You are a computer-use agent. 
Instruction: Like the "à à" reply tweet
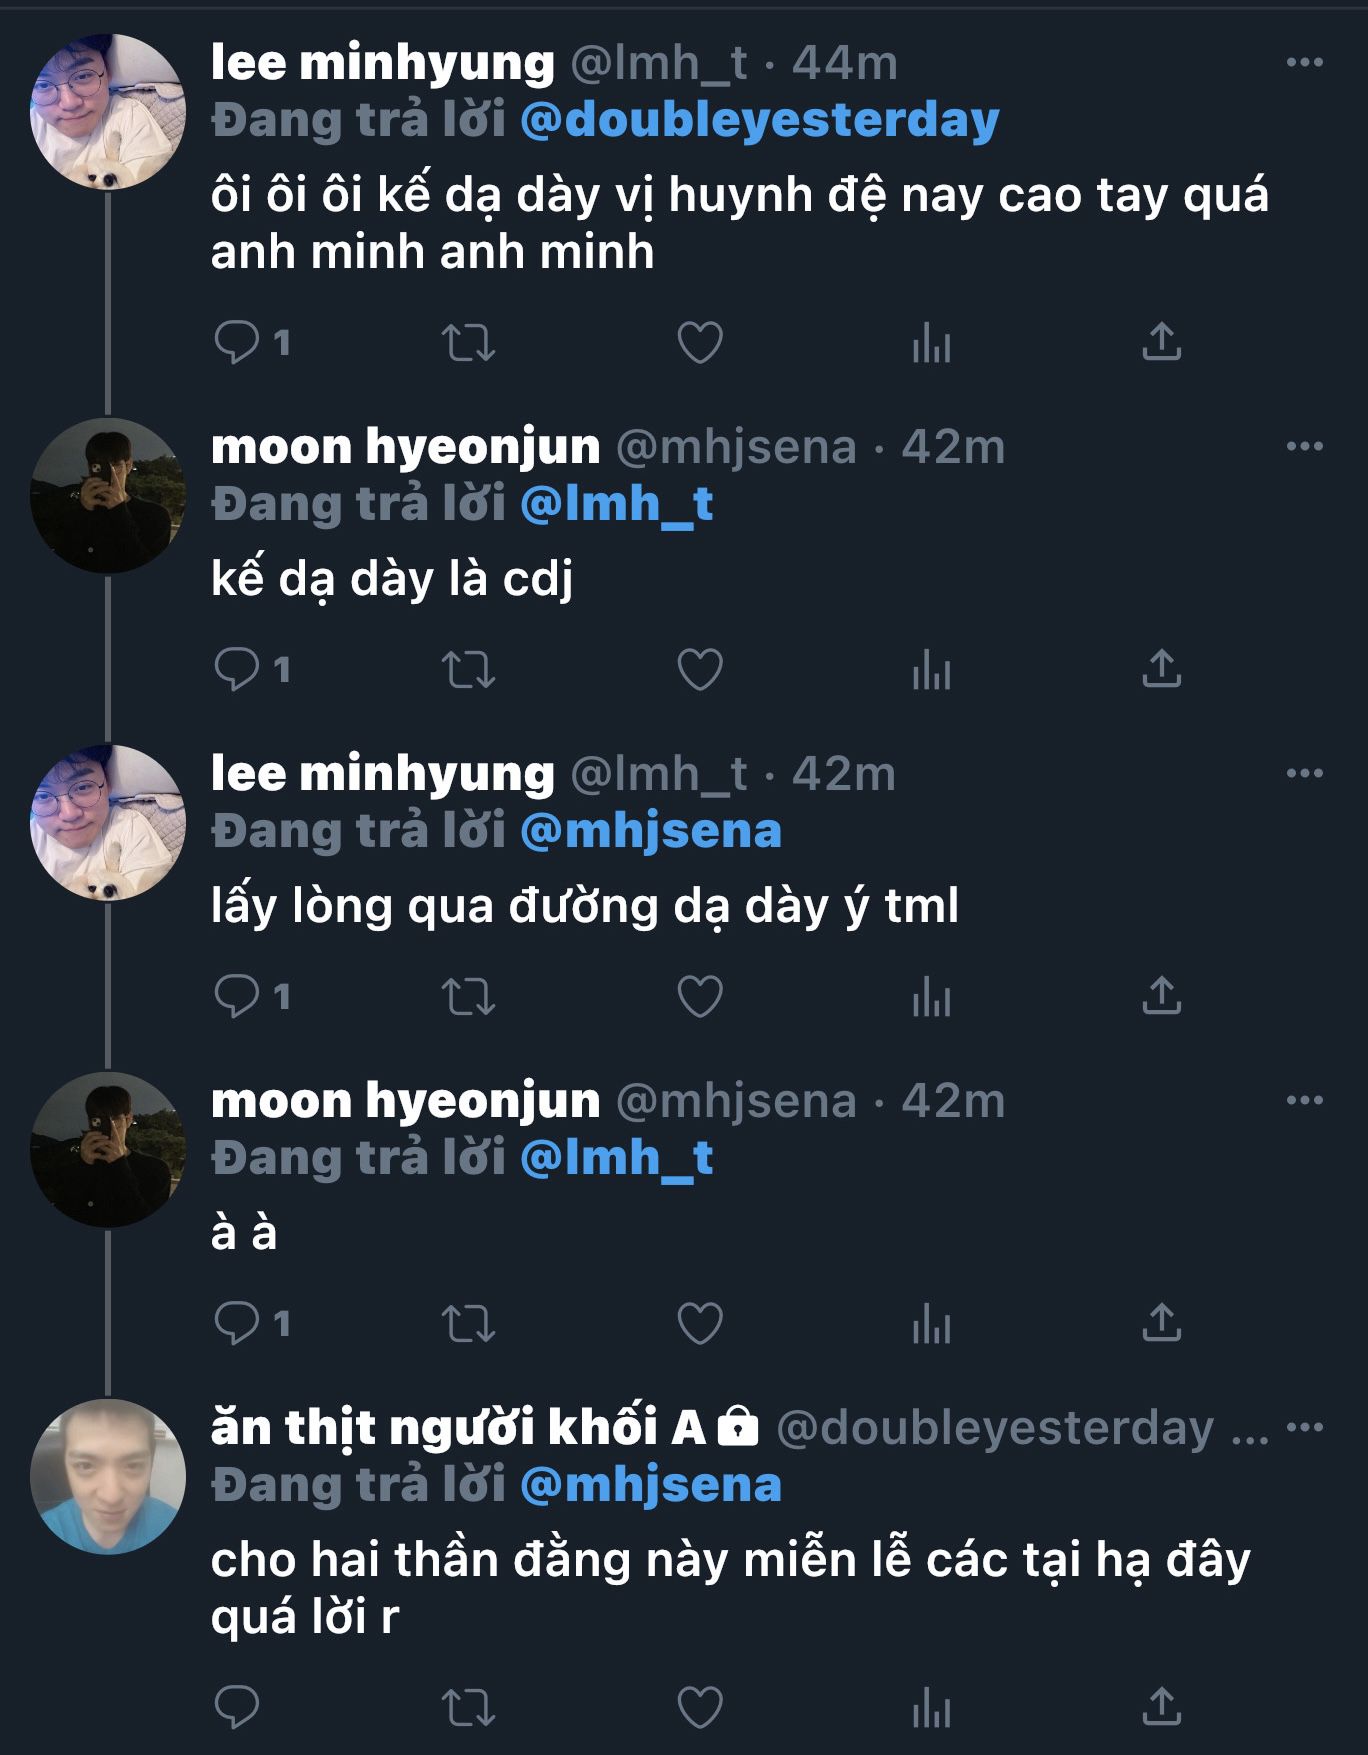(x=700, y=1323)
